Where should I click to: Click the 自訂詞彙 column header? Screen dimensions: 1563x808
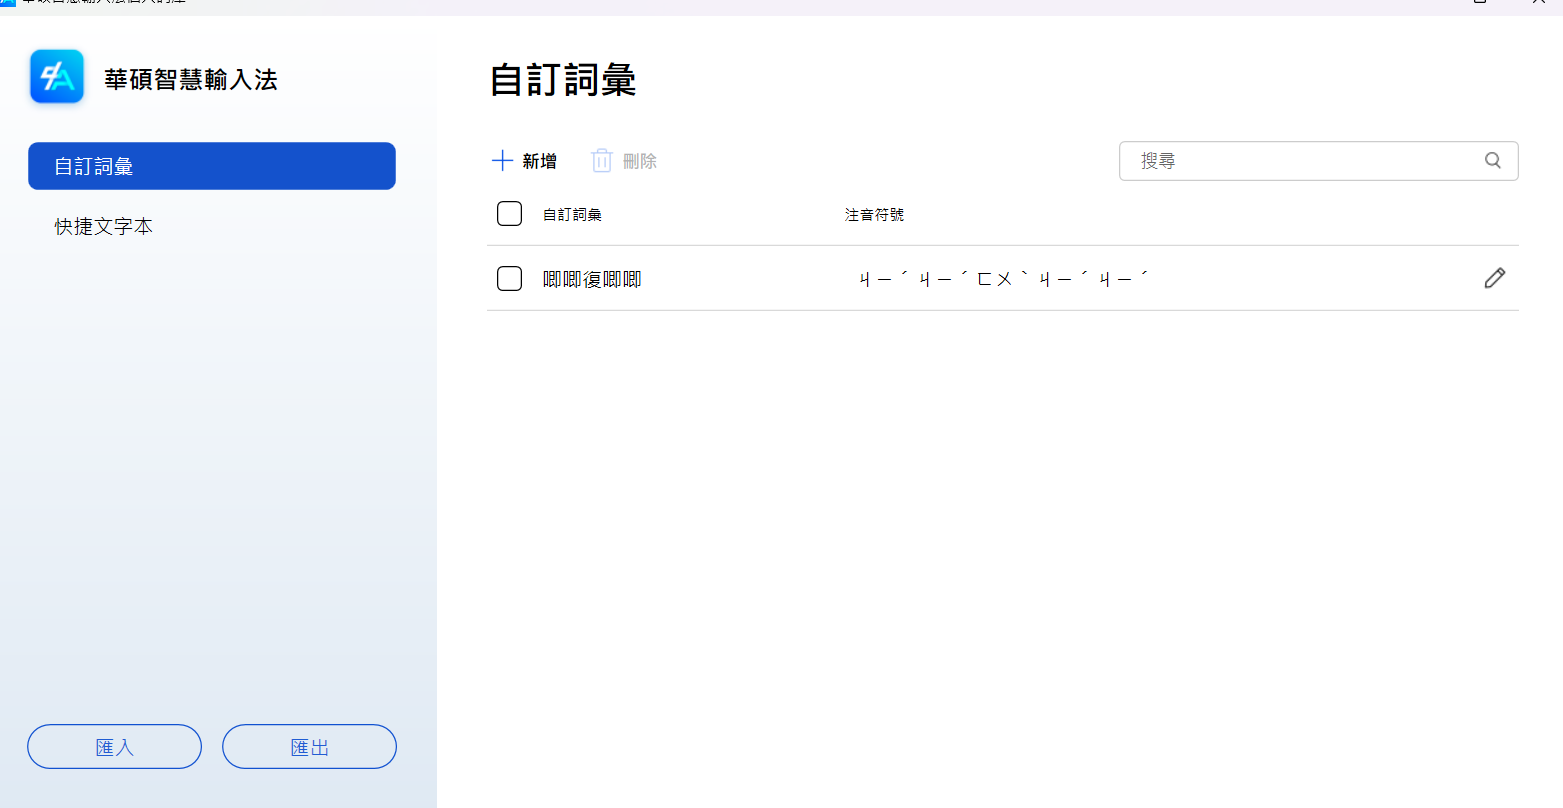coord(572,214)
